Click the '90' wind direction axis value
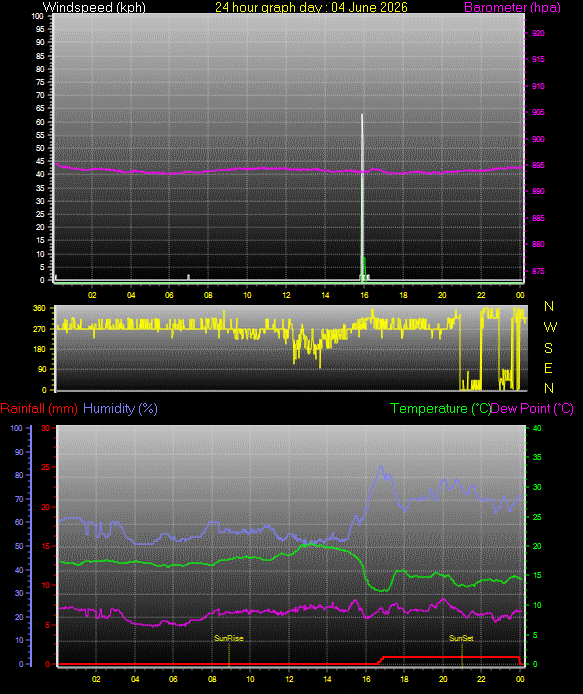 42,369
